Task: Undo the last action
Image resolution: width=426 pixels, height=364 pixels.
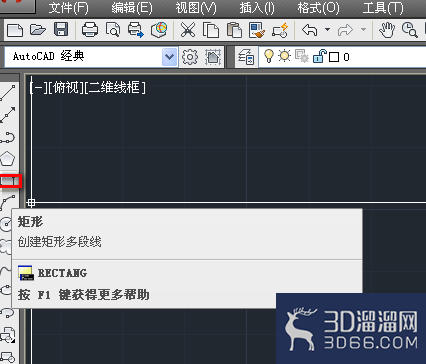Action: pos(310,30)
